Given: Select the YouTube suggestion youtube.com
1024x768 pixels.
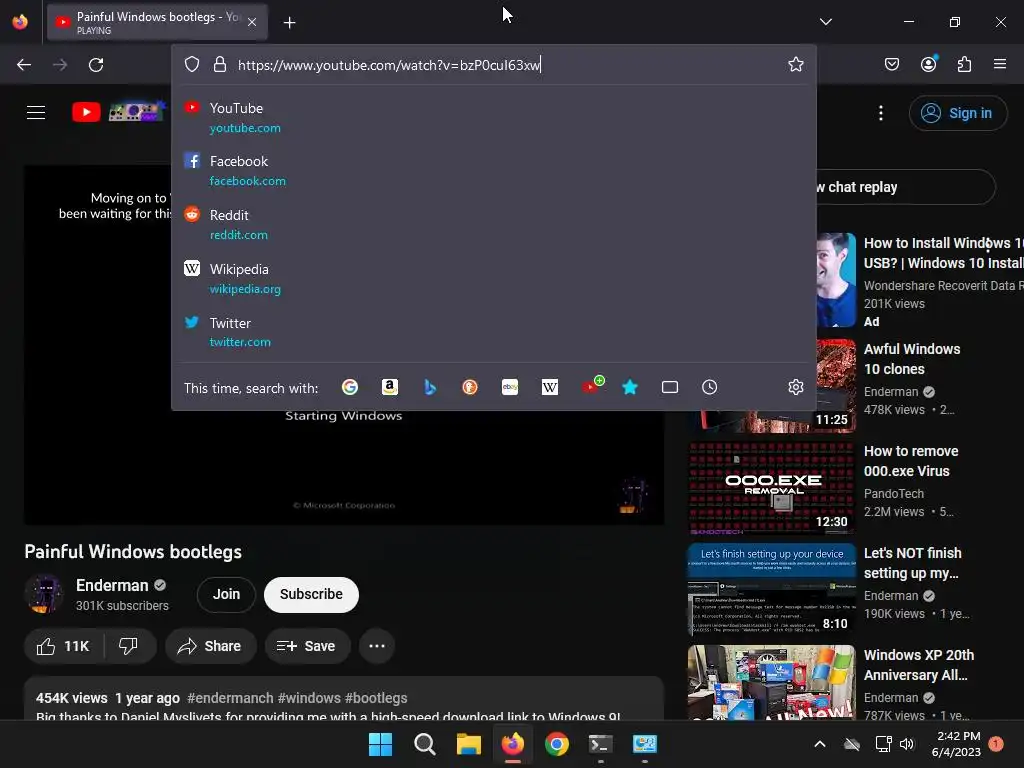Looking at the screenshot, I should pyautogui.click(x=493, y=118).
